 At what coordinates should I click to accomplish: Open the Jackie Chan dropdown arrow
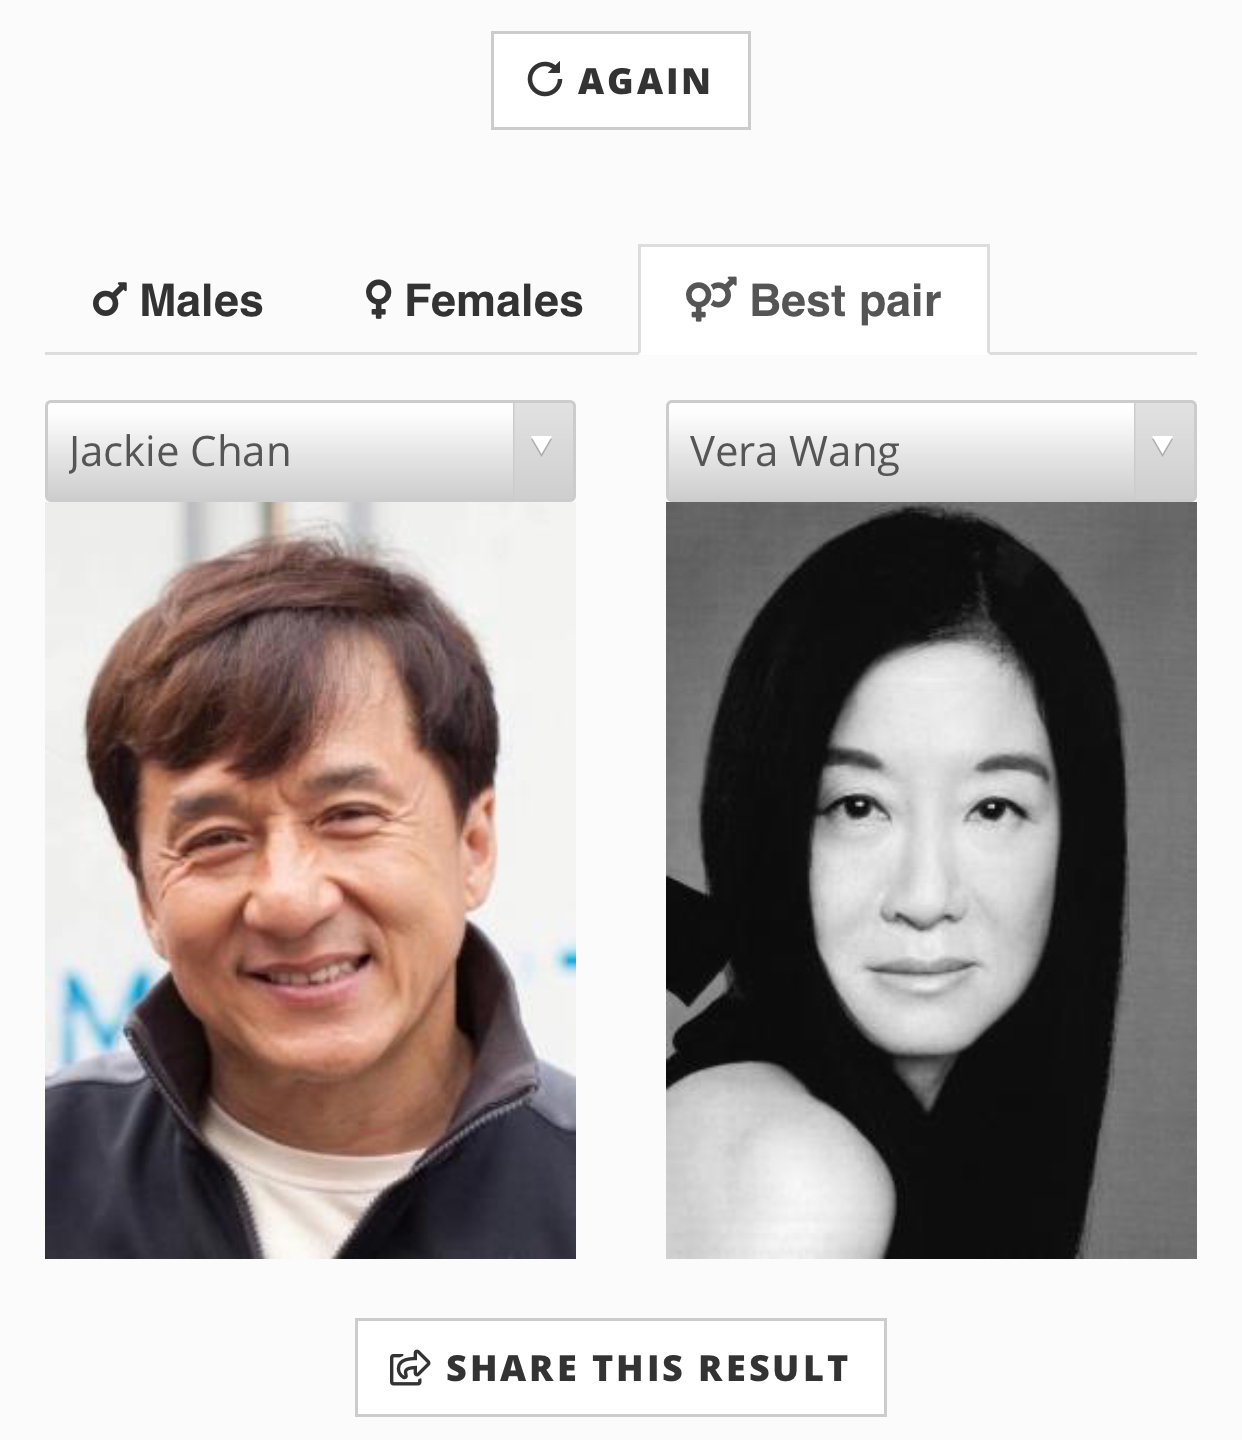click(x=543, y=450)
